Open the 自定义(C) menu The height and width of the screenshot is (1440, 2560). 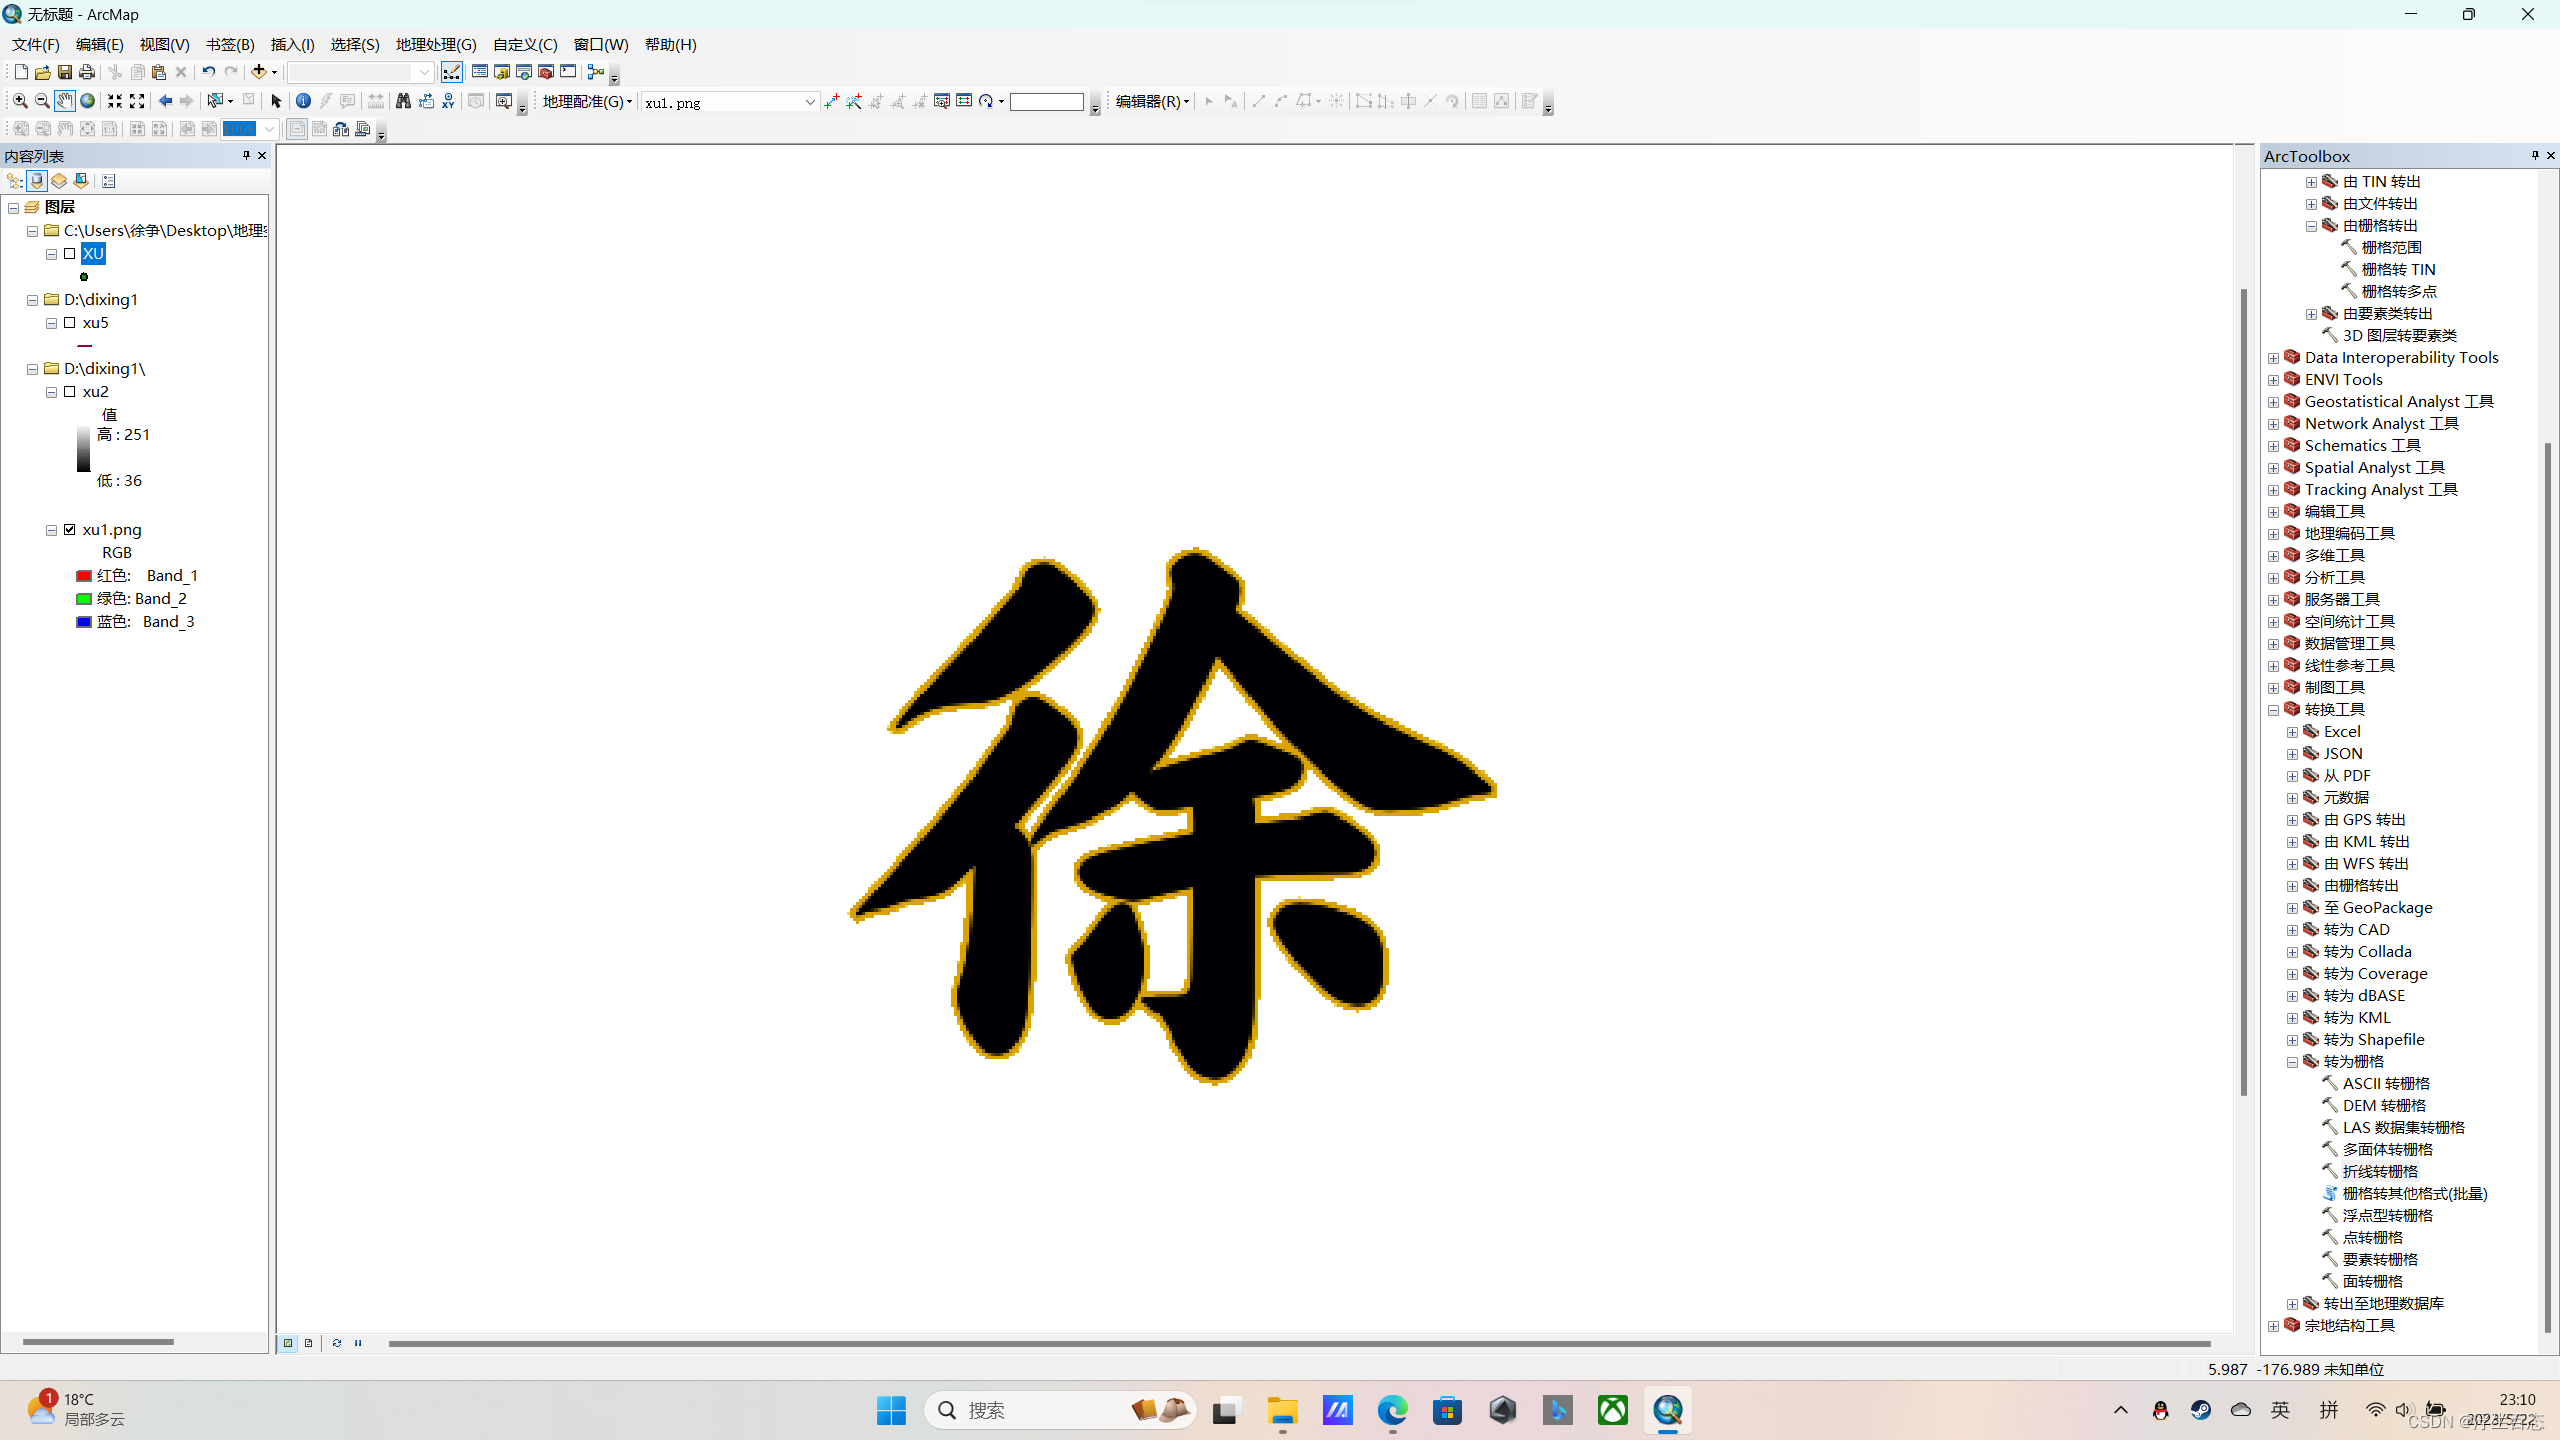point(524,44)
